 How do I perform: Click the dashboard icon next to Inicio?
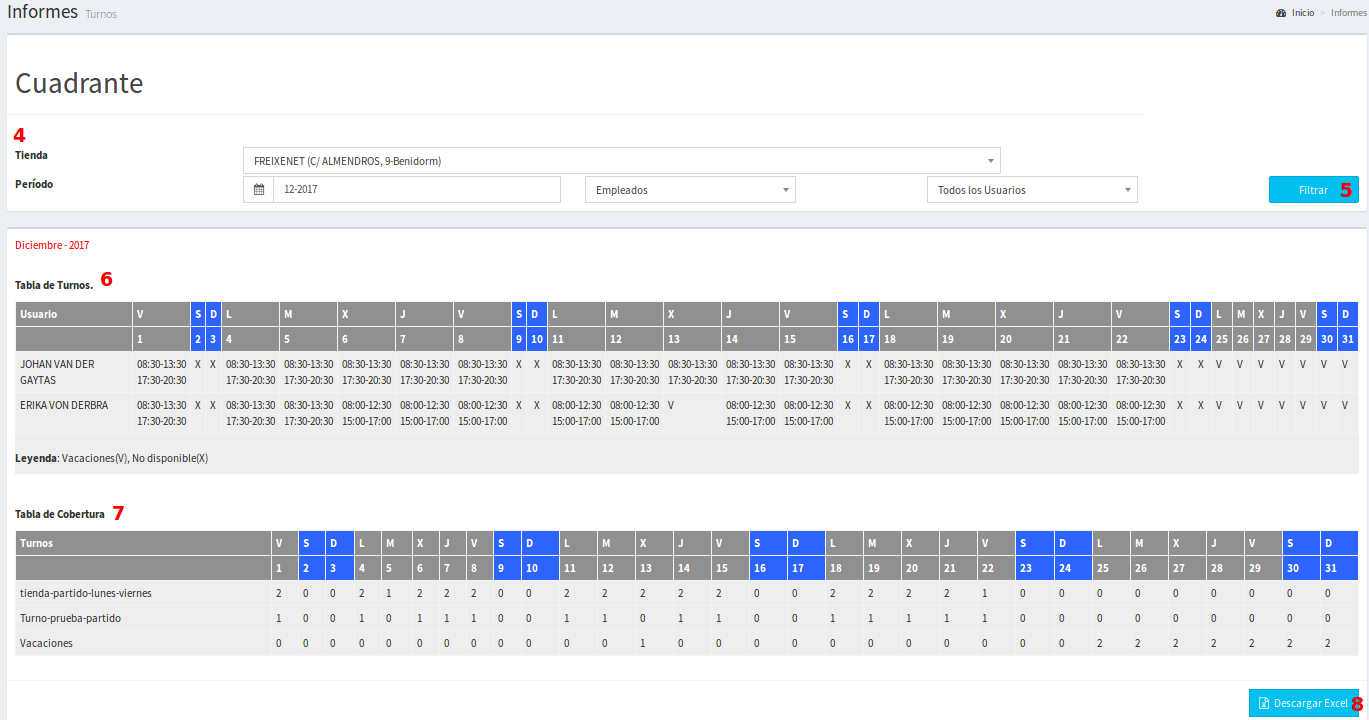pos(1281,13)
